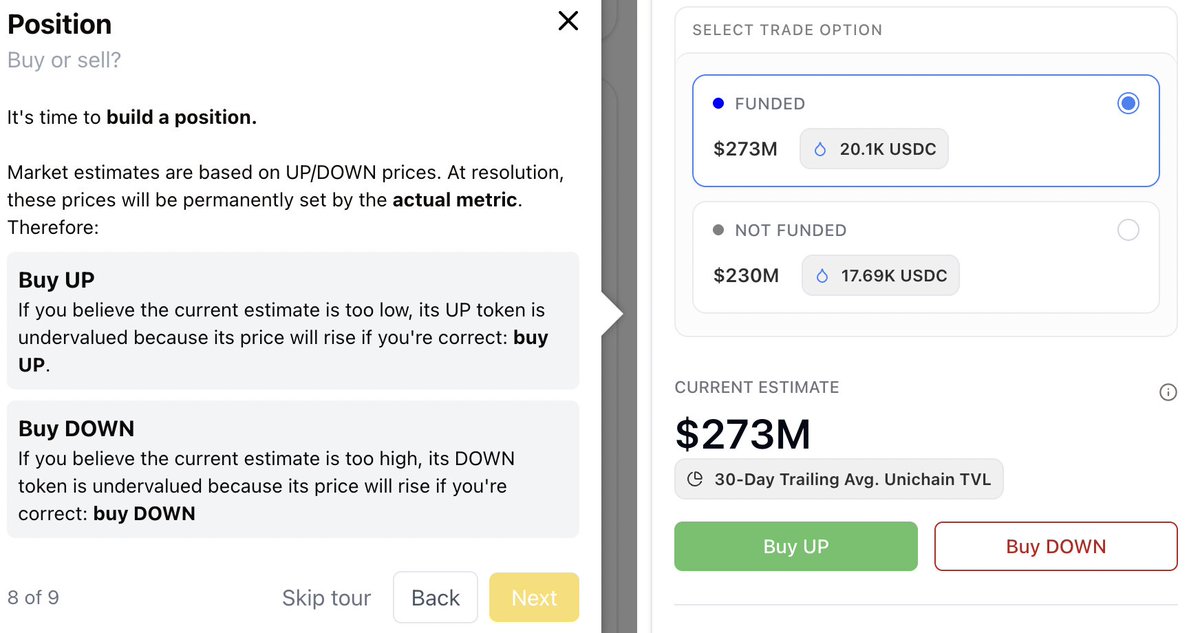The width and height of the screenshot is (1200, 633).
Task: Click the Buy UP explanation card
Action: pyautogui.click(x=293, y=320)
